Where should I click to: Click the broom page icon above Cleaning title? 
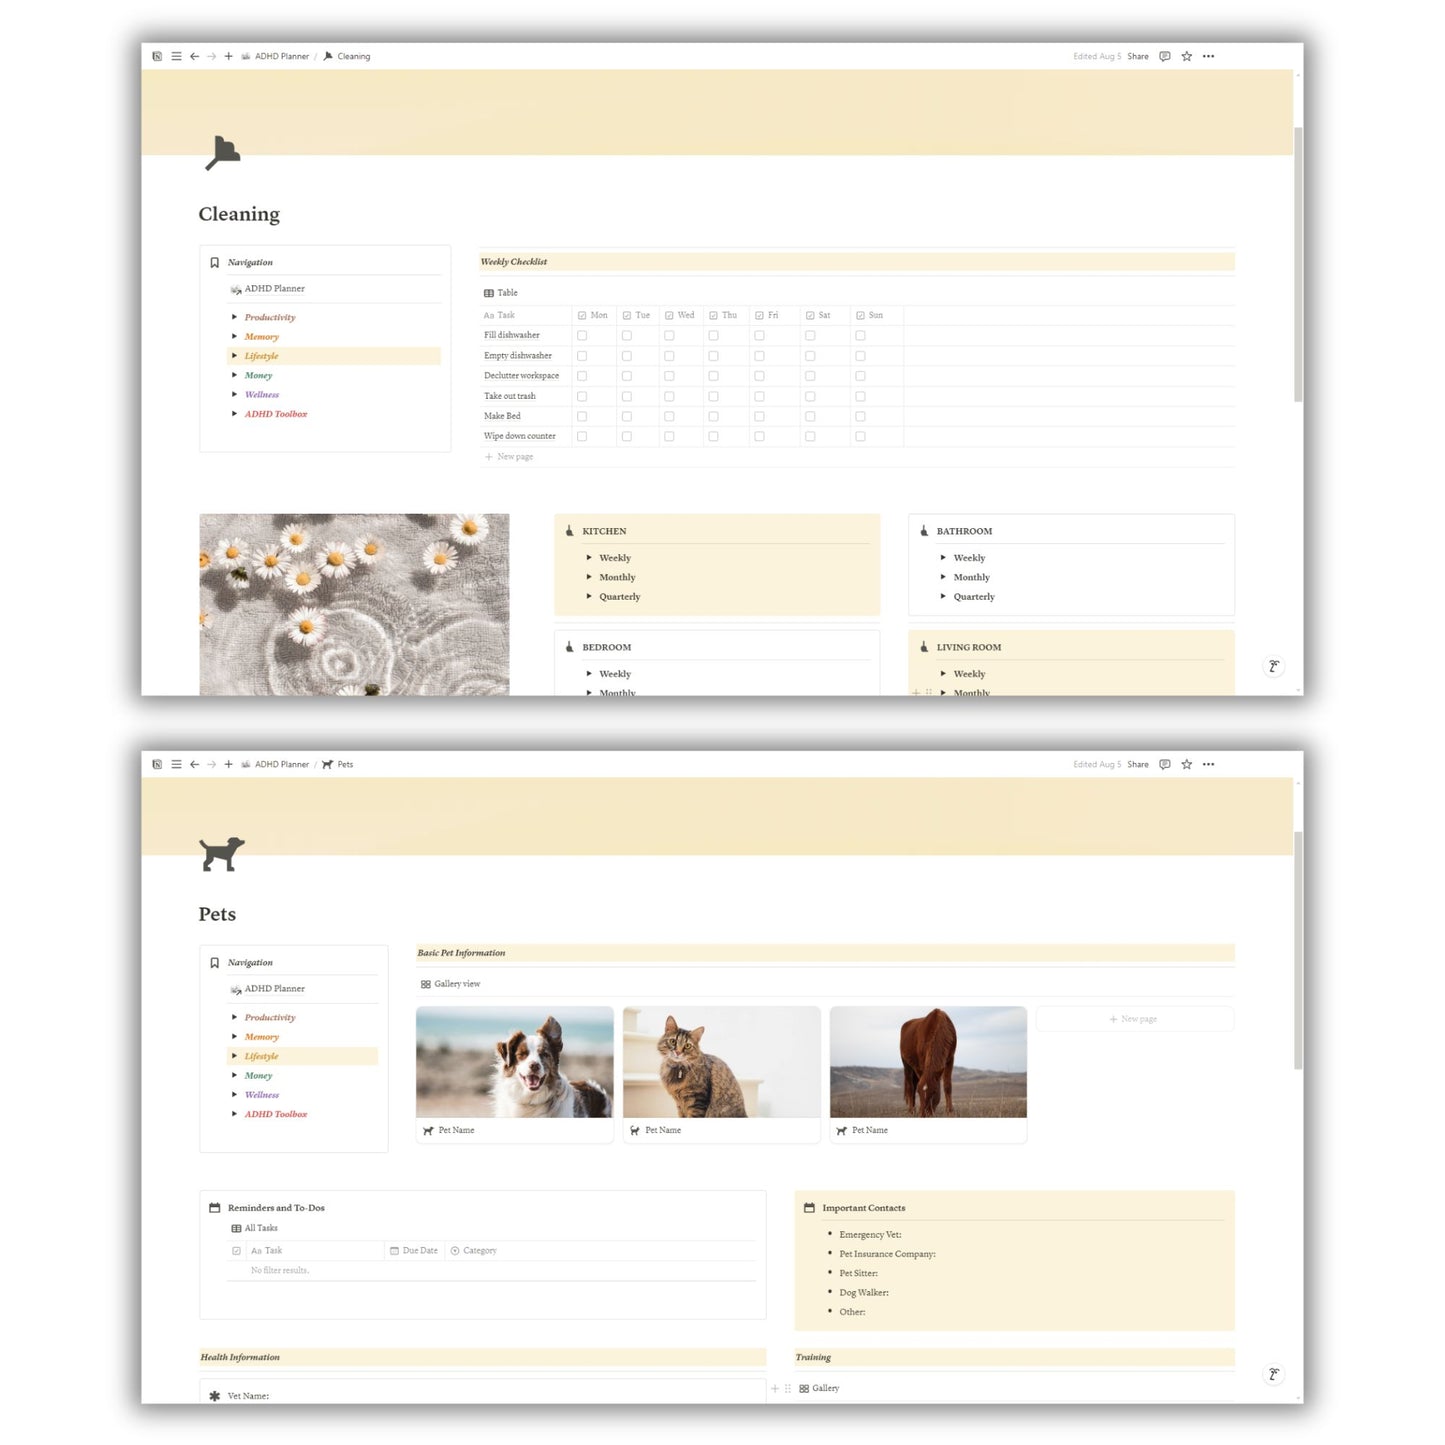(222, 153)
